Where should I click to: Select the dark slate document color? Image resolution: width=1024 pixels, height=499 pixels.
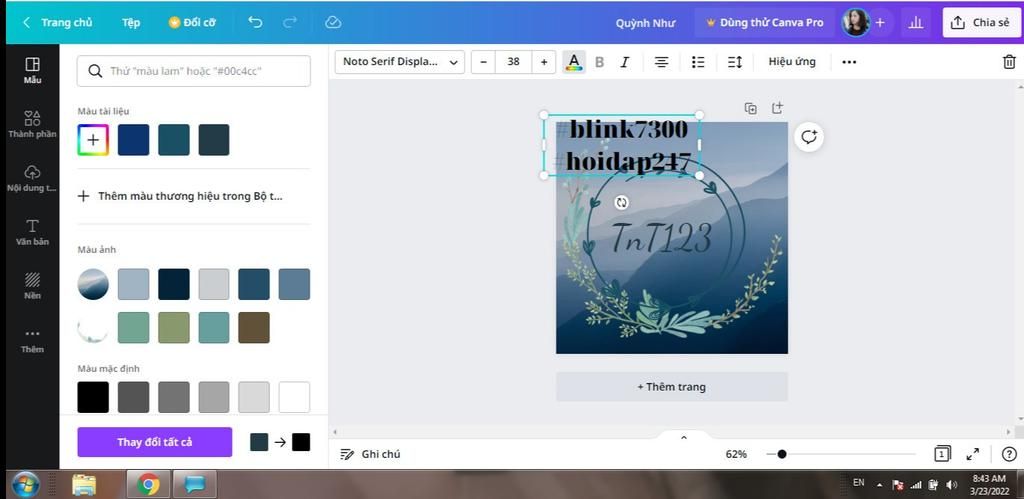coord(214,140)
